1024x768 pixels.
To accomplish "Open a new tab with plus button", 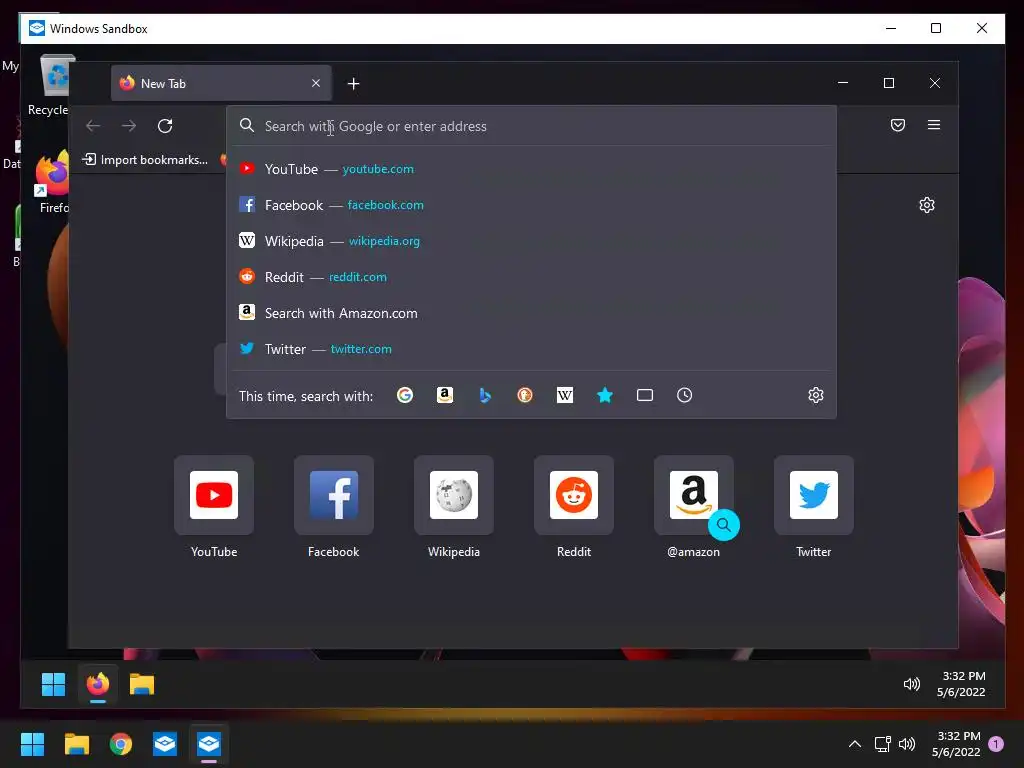I will click(x=353, y=84).
